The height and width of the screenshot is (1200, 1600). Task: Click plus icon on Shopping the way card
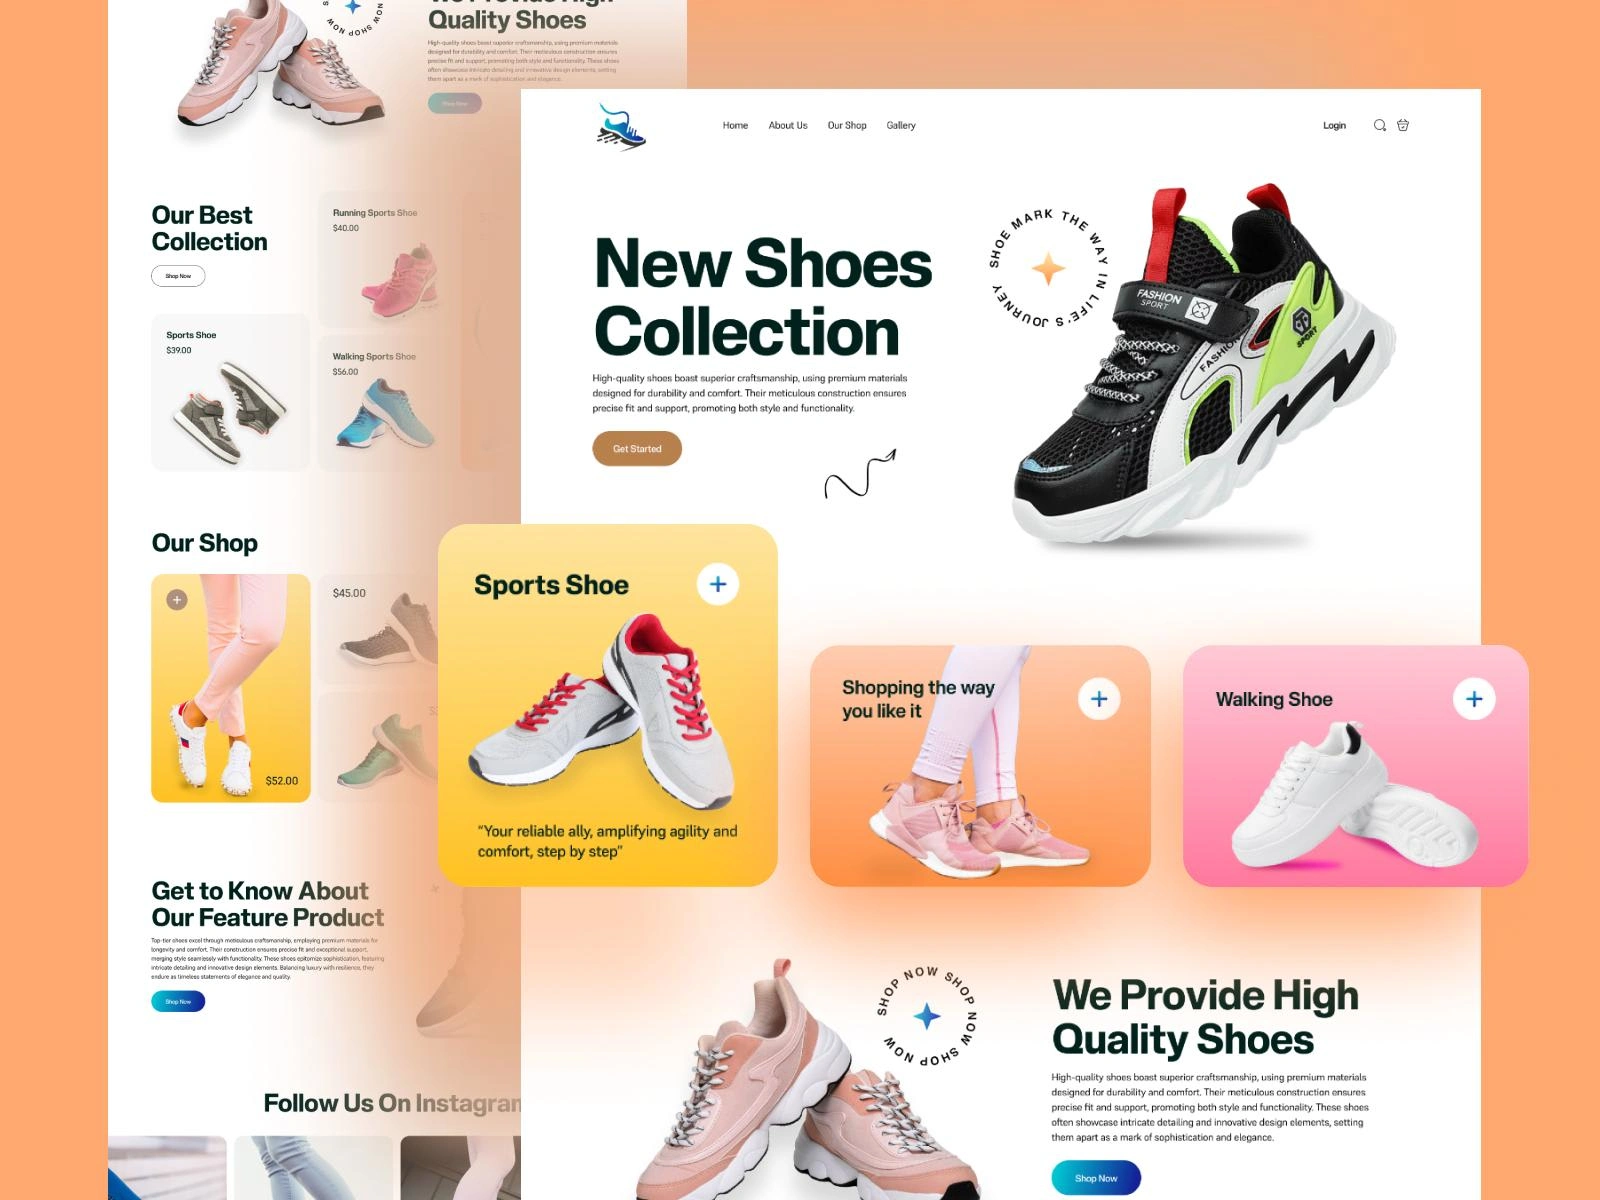coord(1099,699)
